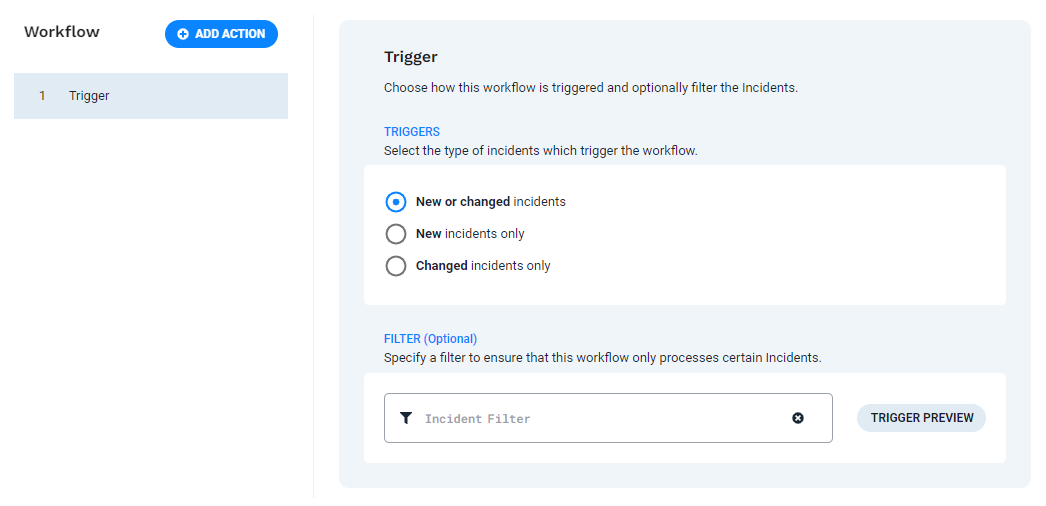Image resolution: width=1046 pixels, height=506 pixels.
Task: Click the "Changed incidents only" label text
Action: 483,266
